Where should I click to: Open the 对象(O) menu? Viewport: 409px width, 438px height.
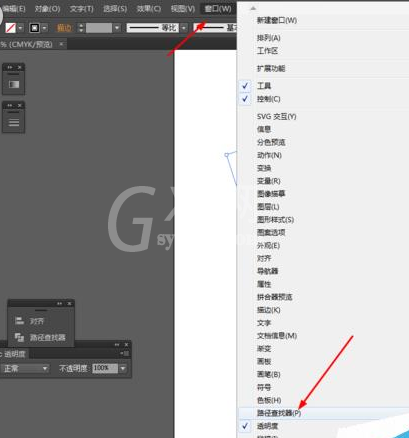pyautogui.click(x=47, y=9)
